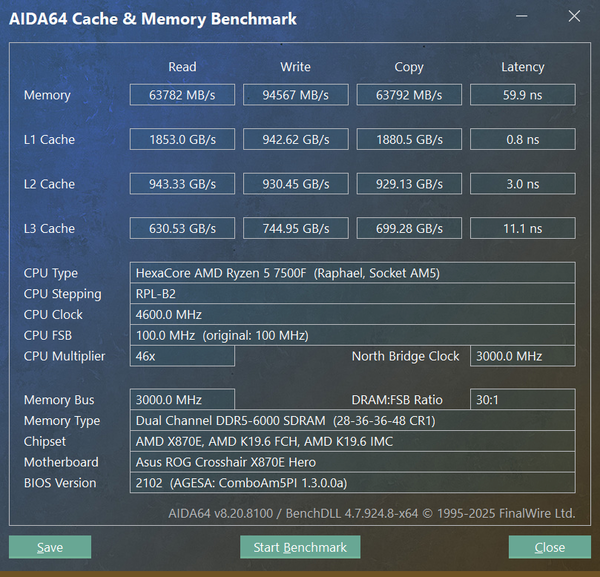This screenshot has width=600, height=577.
Task: Click the BIOS Version label
Action: pos(60,483)
